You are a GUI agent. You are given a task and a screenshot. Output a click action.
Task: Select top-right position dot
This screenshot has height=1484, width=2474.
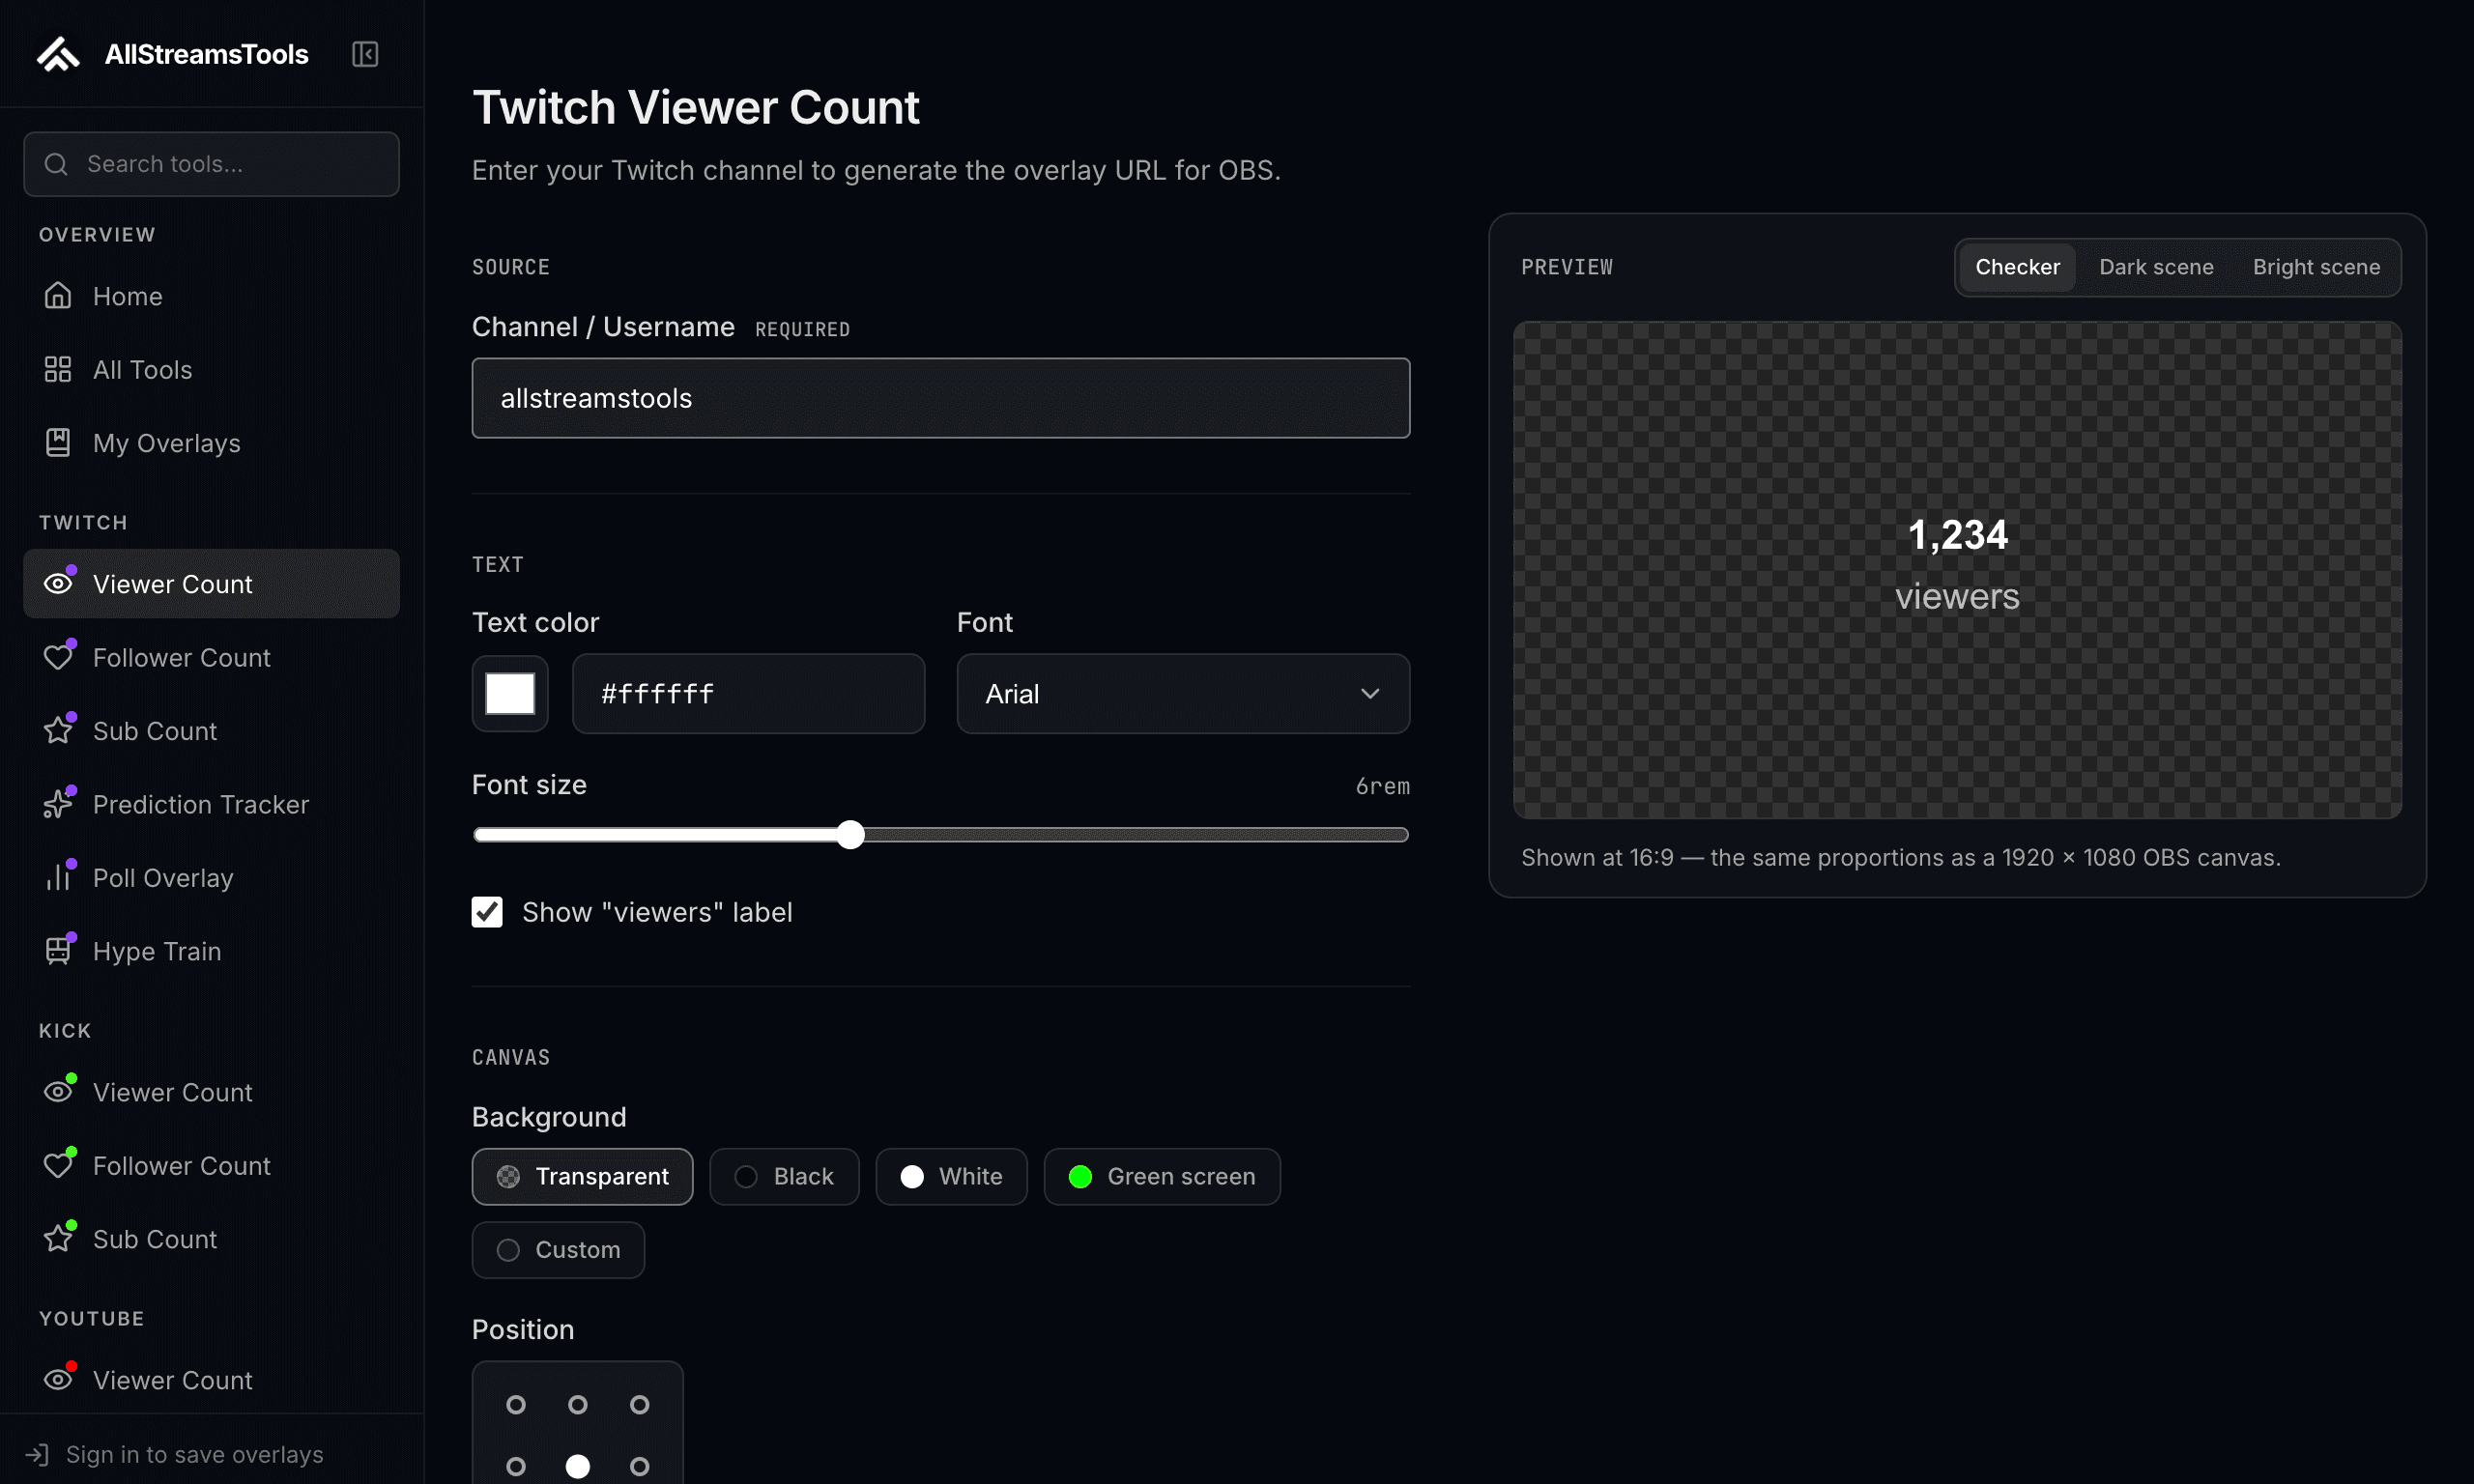click(x=640, y=1405)
